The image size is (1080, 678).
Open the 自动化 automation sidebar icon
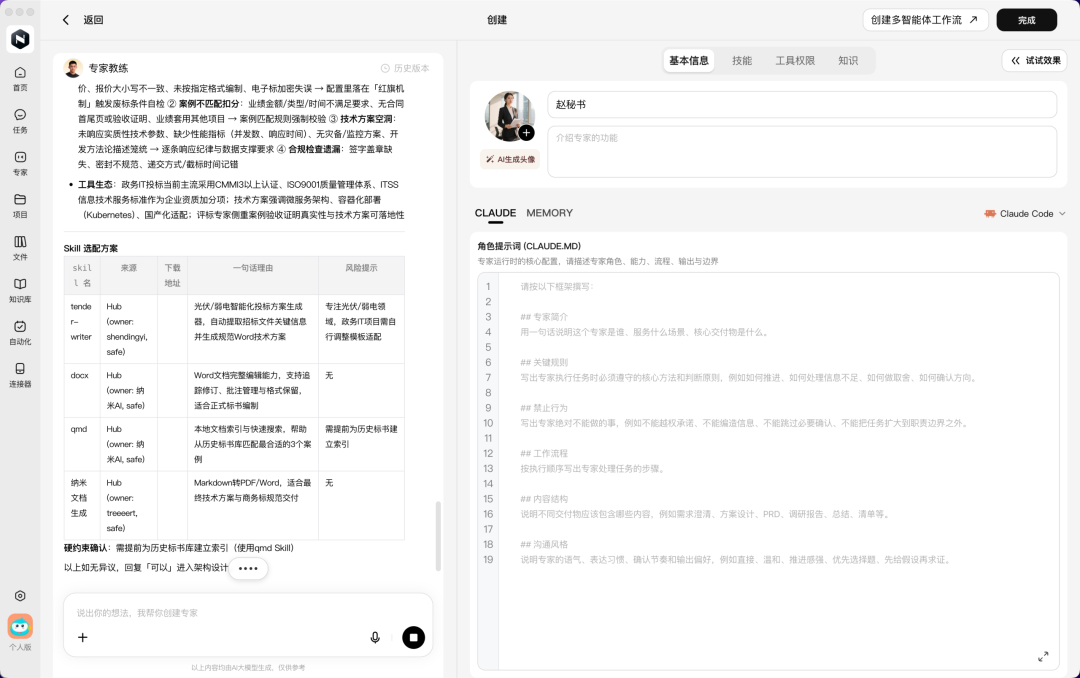20,333
